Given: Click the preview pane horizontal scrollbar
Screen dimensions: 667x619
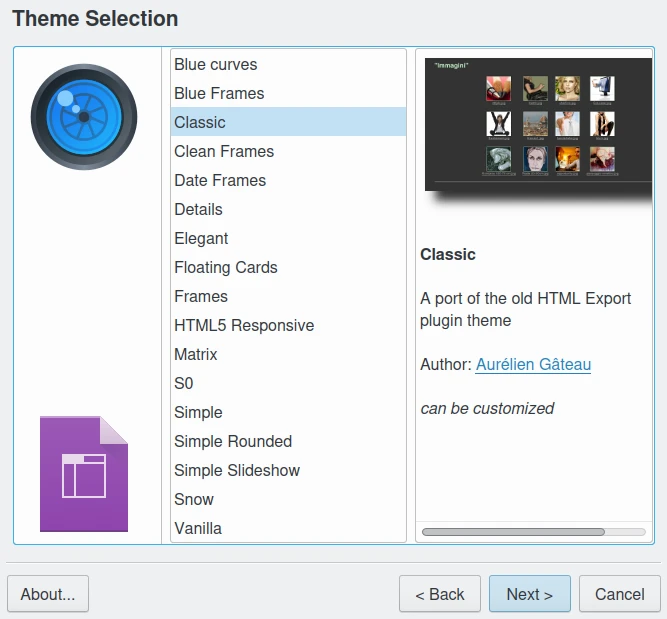Looking at the screenshot, I should tap(514, 532).
